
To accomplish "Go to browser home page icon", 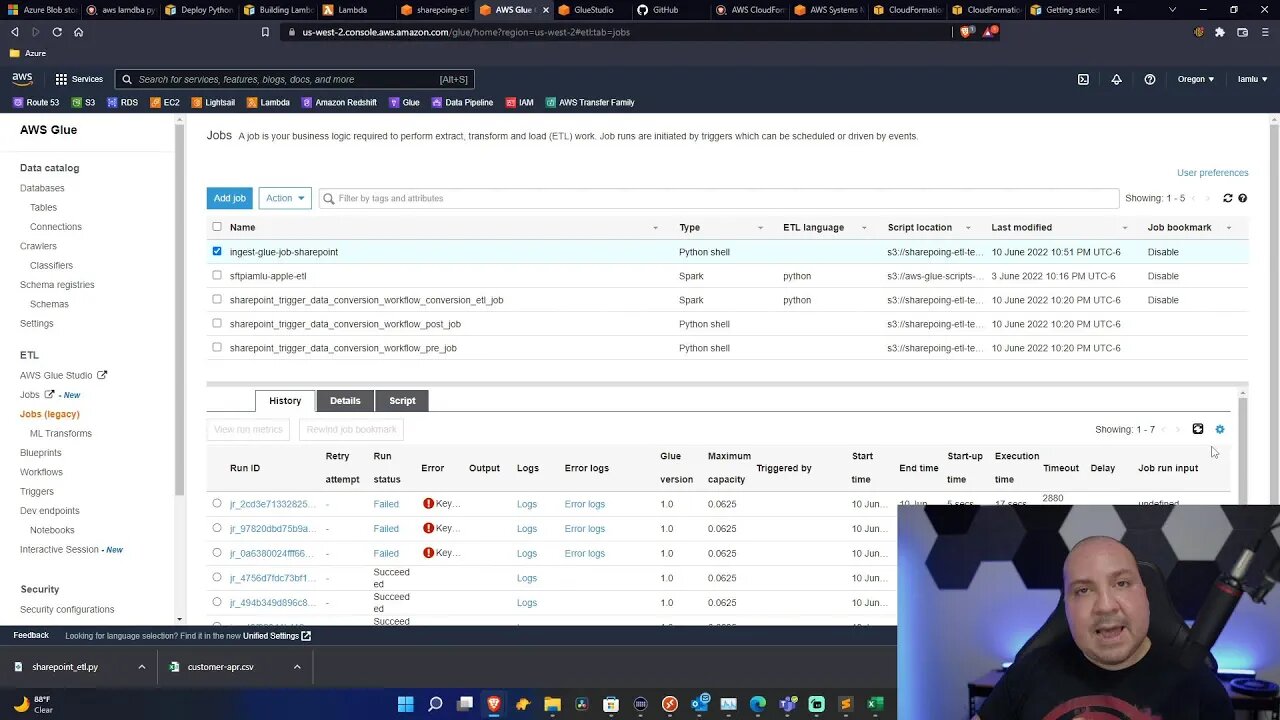I will [78, 32].
